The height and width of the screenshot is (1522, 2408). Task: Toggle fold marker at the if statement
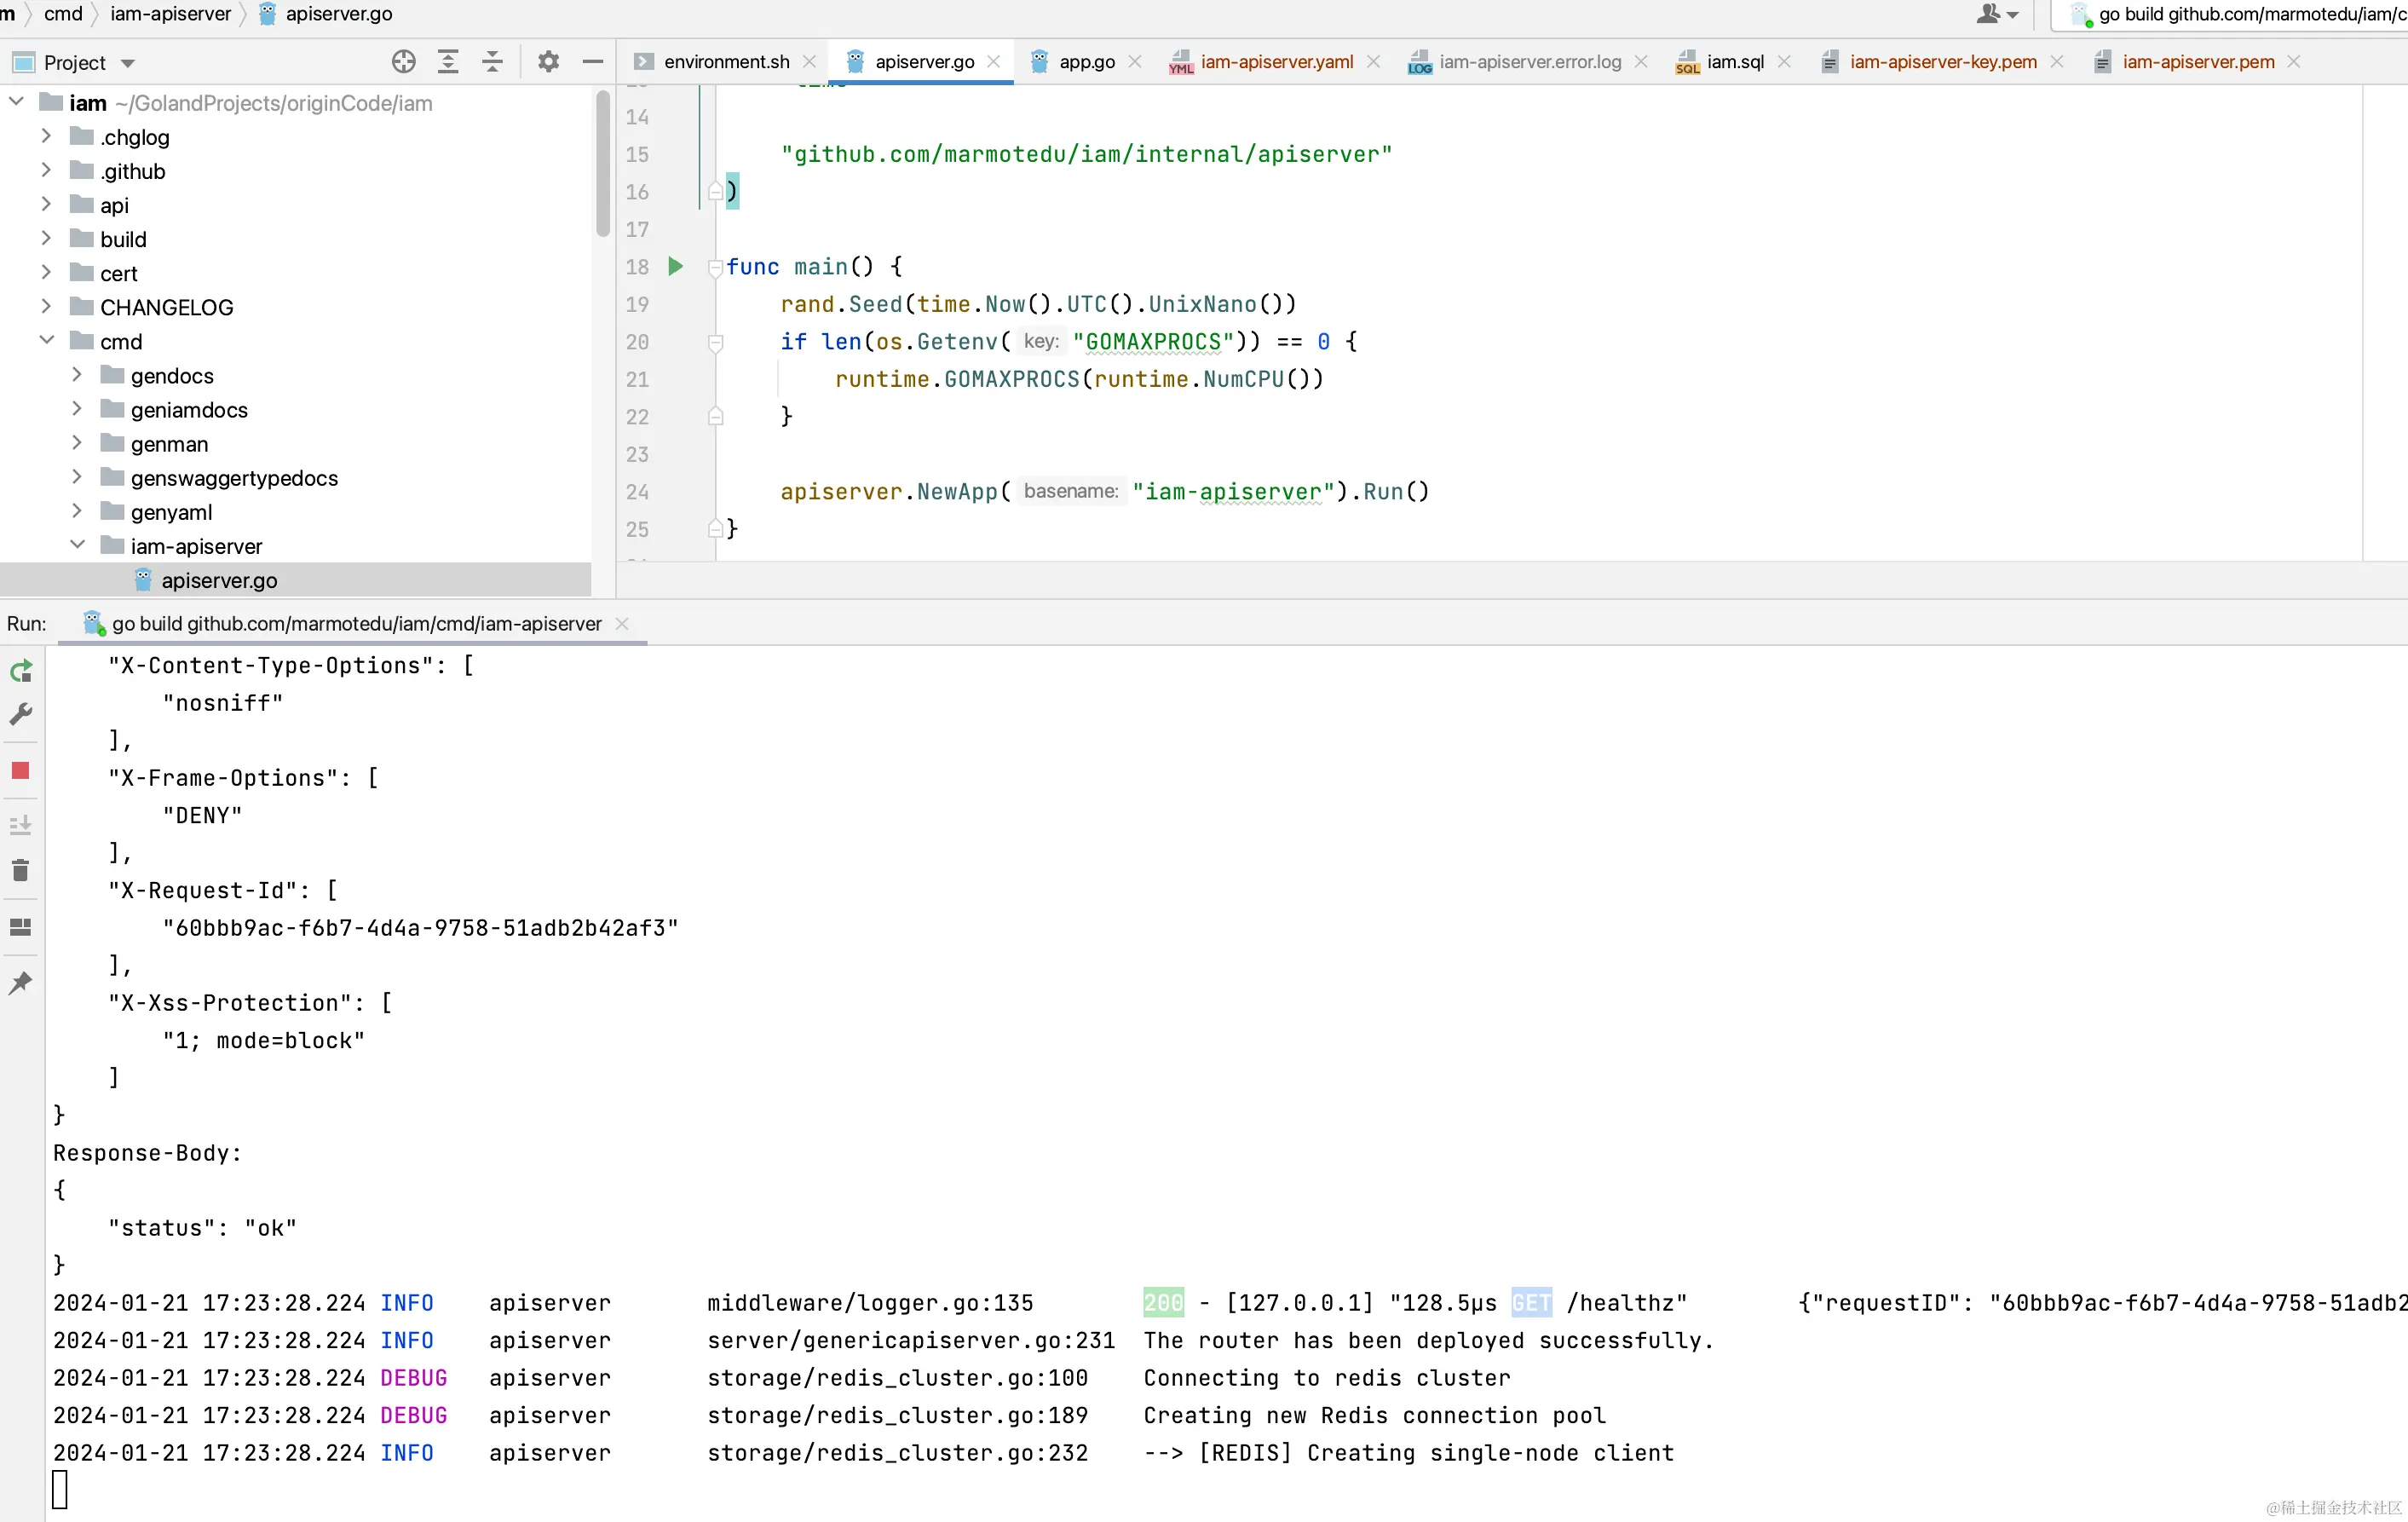715,342
